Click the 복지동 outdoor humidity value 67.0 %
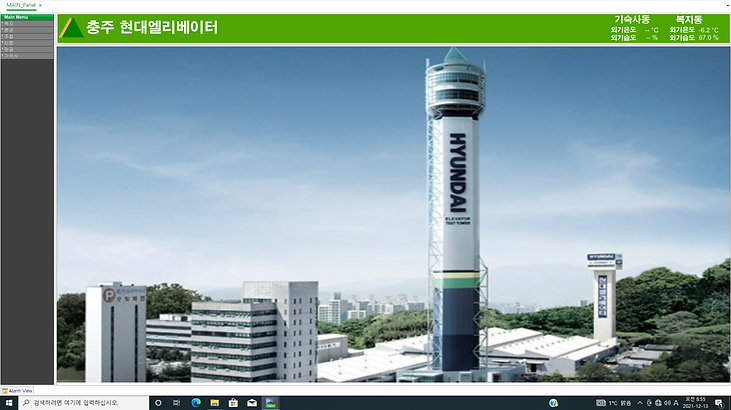The width and height of the screenshot is (731, 410). point(709,38)
